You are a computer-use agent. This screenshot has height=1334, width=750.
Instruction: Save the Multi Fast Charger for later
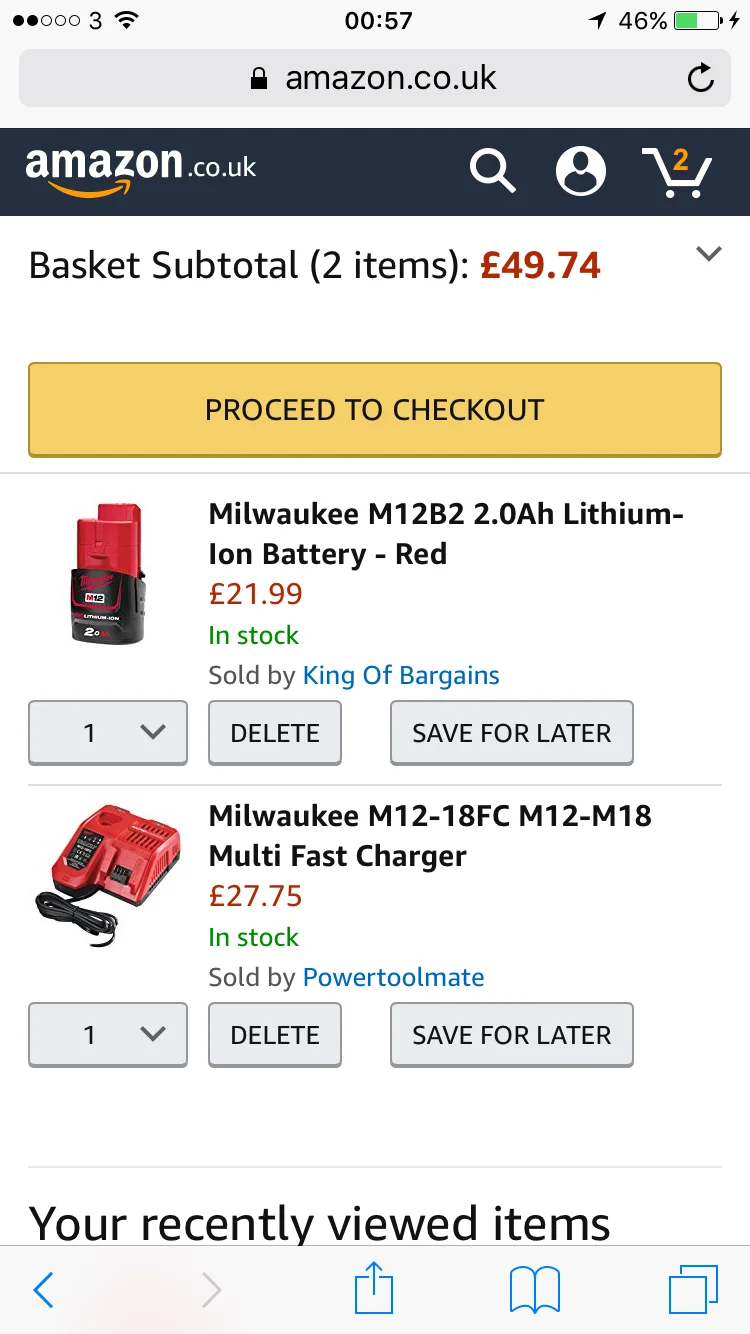(x=512, y=1035)
